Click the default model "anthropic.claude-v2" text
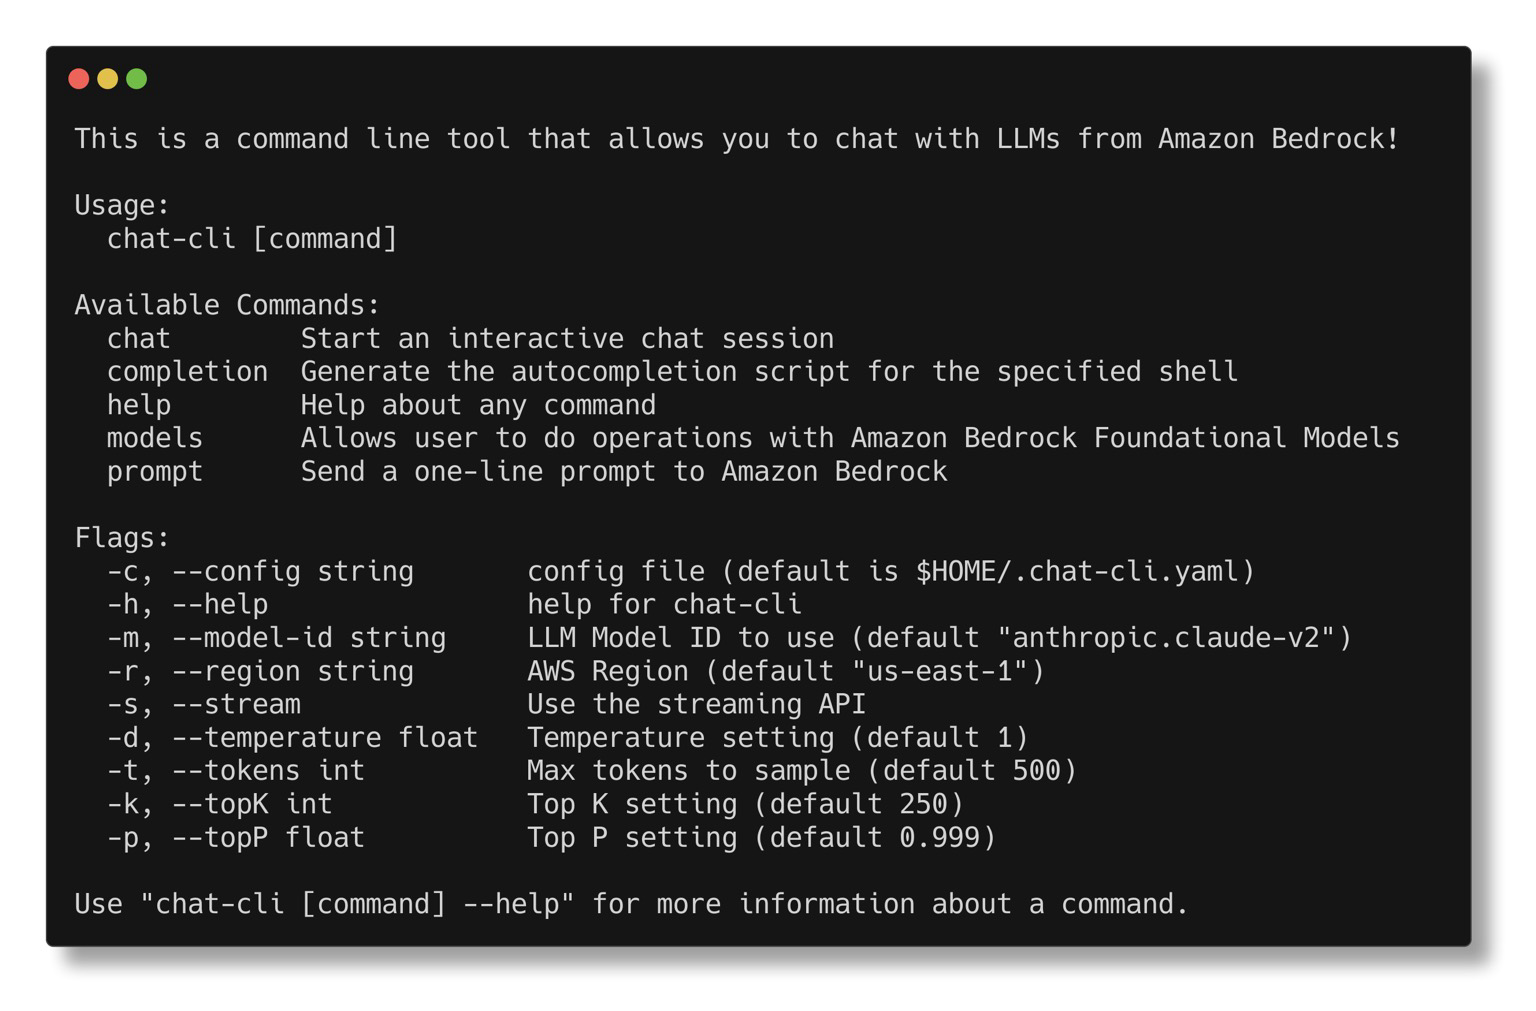1536x1011 pixels. pos(1166,638)
